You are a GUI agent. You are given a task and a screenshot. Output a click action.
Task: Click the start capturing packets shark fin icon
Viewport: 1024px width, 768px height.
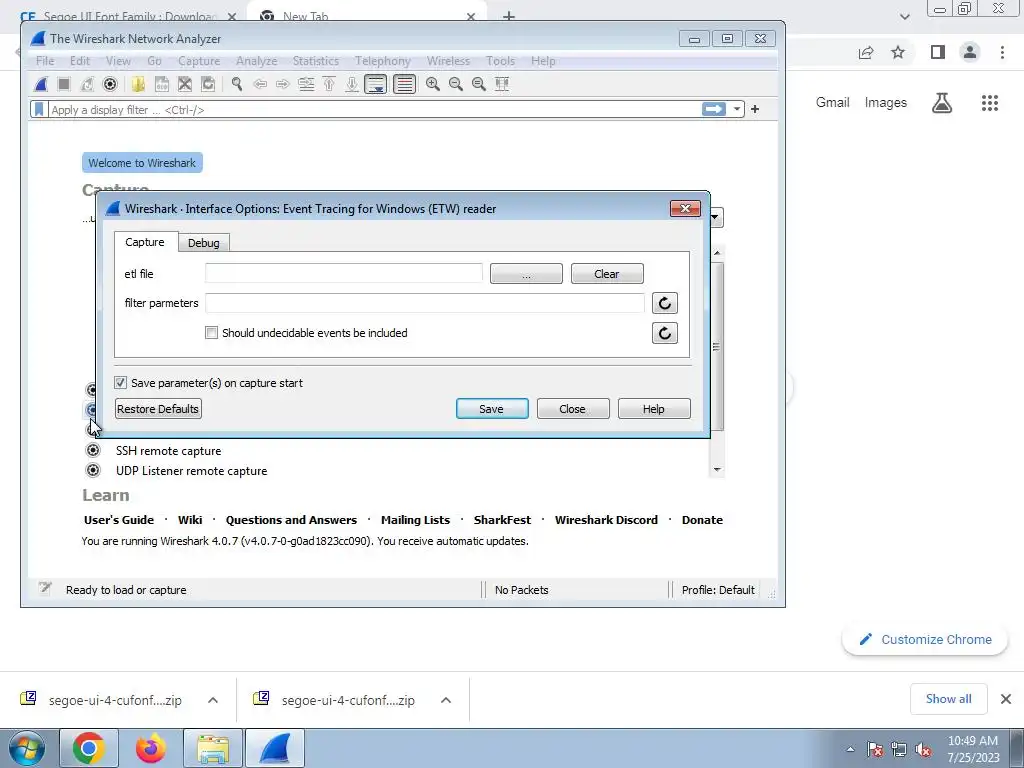41,84
